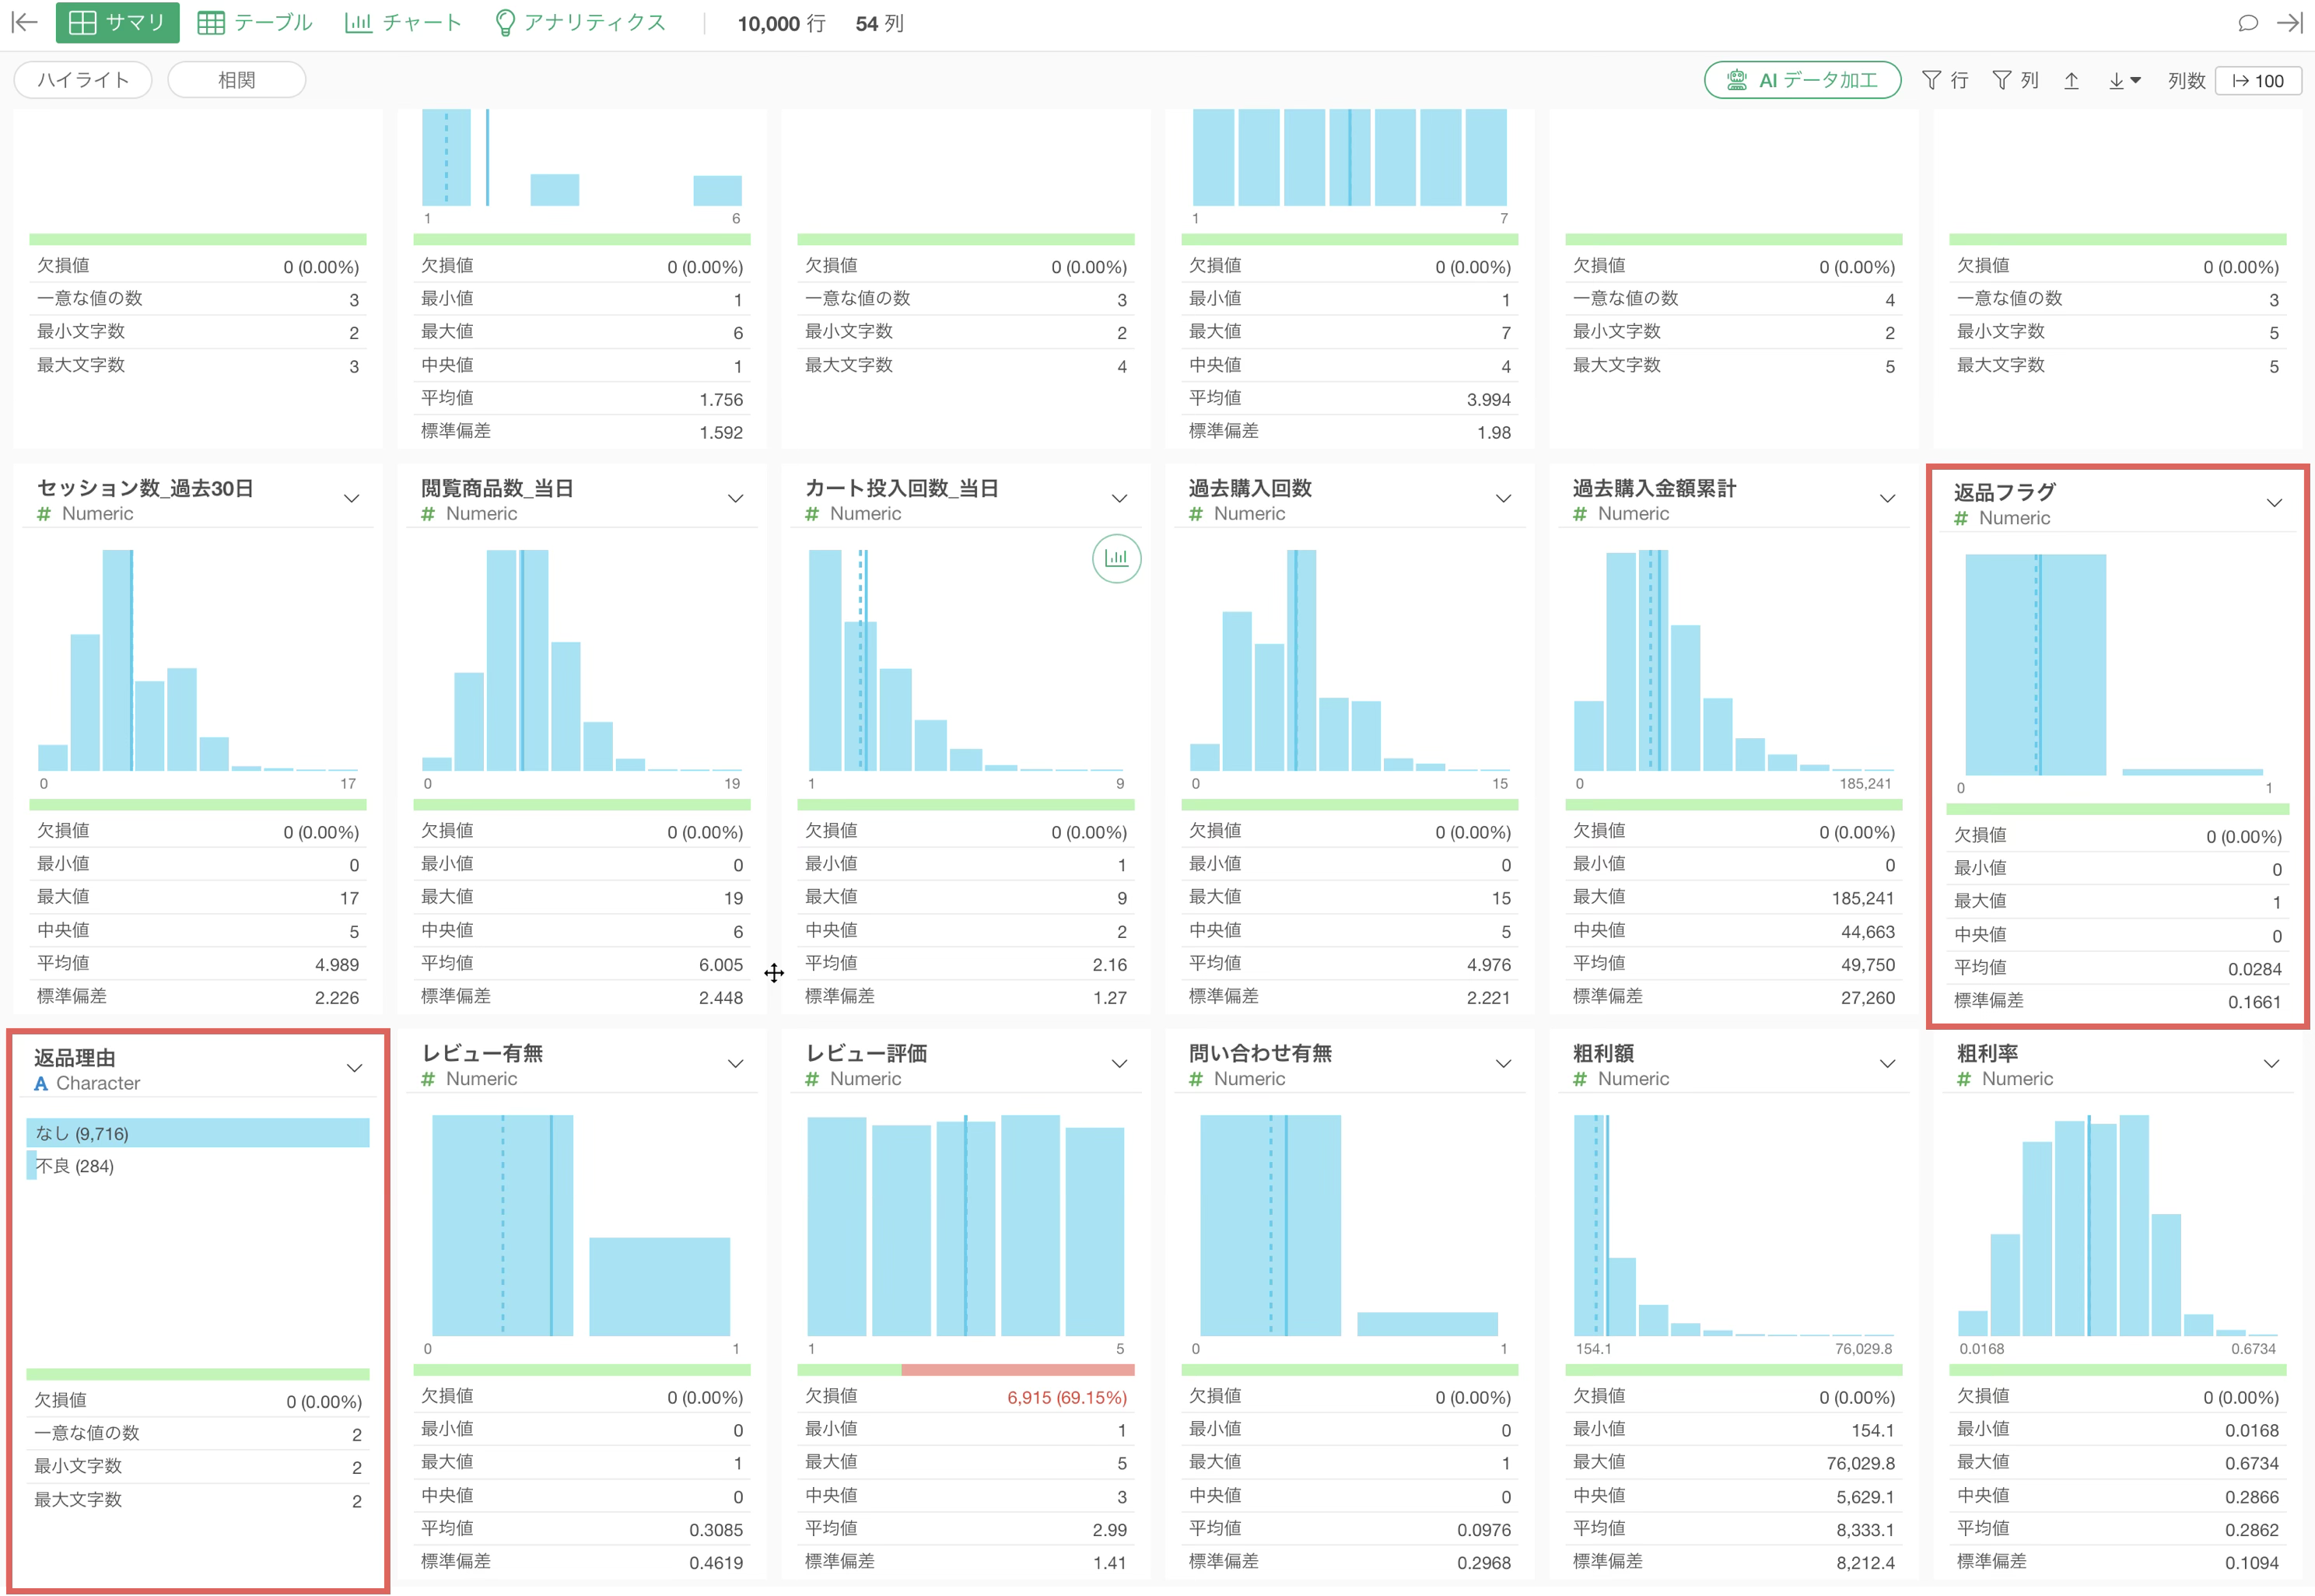Expand the 返品フラグ column menu chevron
Viewport: 2315px width, 1596px height.
point(2274,502)
